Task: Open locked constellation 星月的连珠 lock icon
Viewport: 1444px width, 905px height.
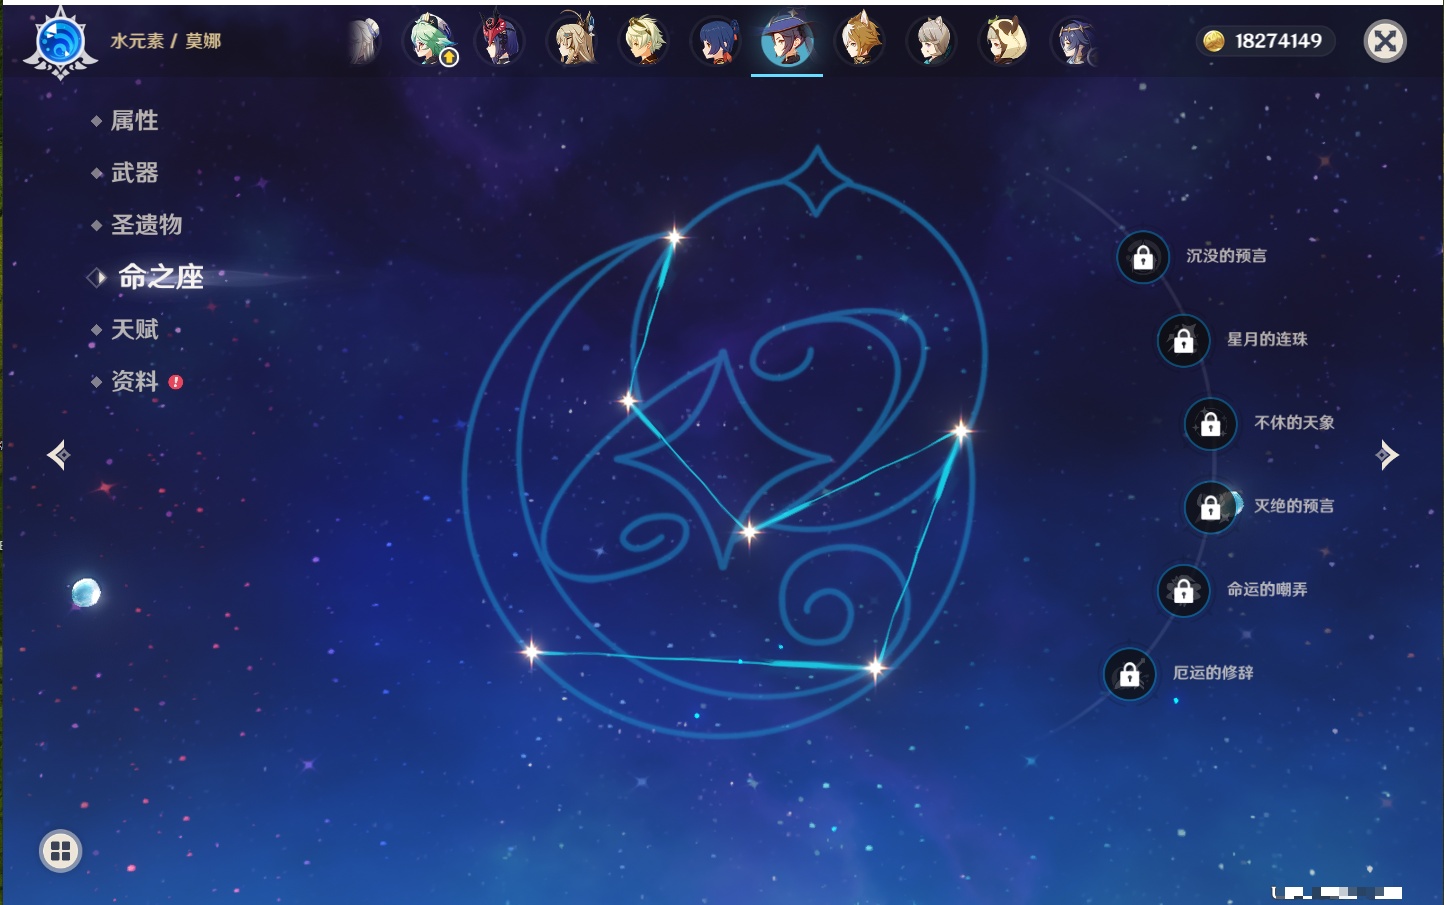Action: click(x=1184, y=340)
